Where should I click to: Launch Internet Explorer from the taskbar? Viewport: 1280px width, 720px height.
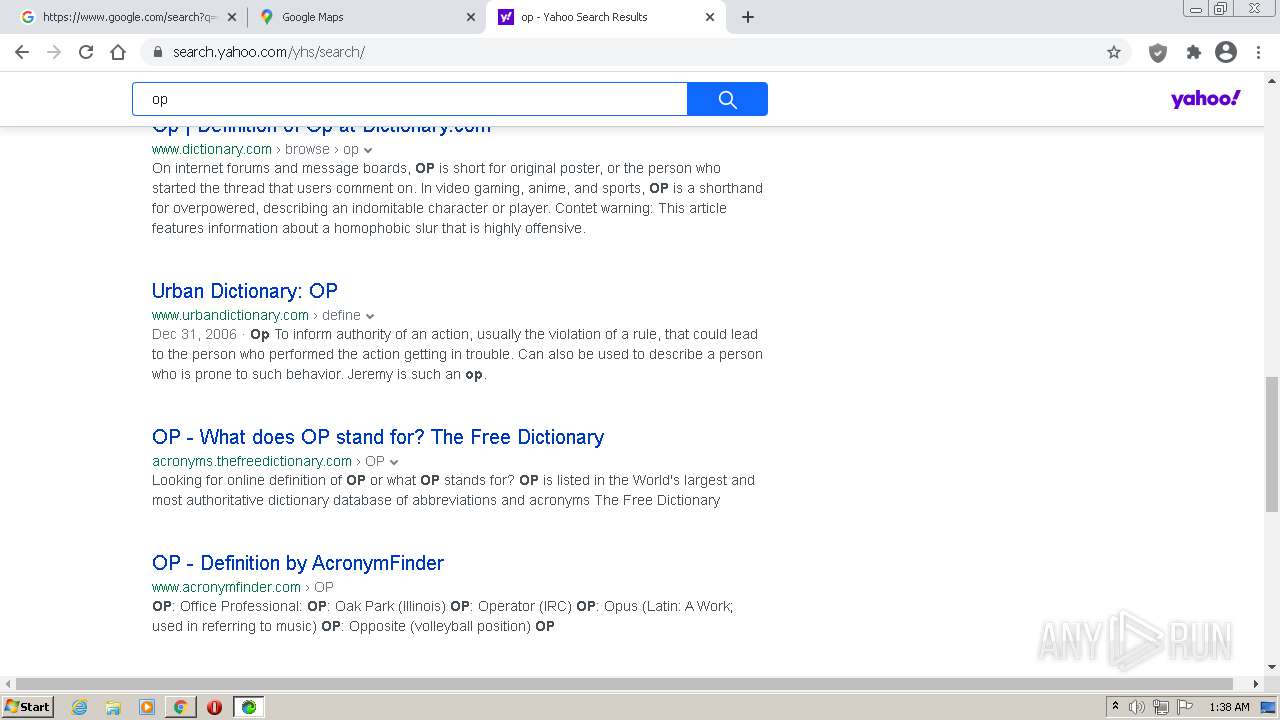(80, 707)
